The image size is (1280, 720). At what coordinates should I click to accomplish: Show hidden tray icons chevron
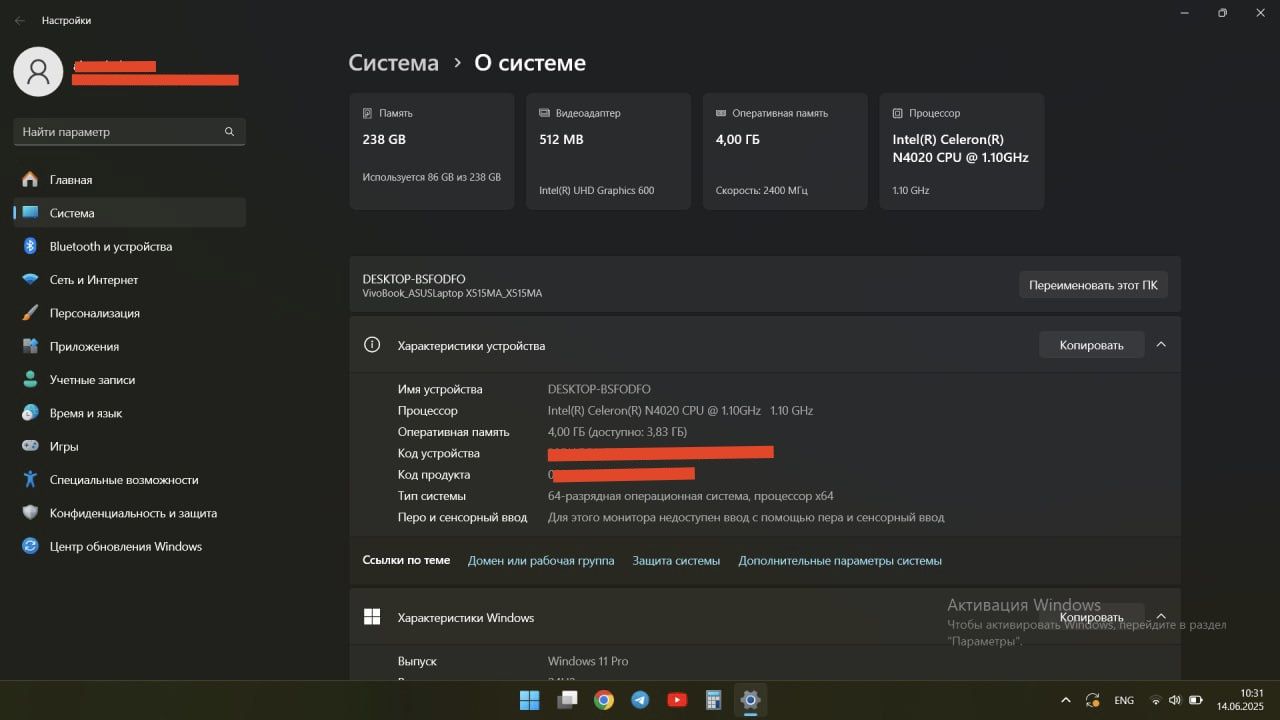click(x=1066, y=700)
